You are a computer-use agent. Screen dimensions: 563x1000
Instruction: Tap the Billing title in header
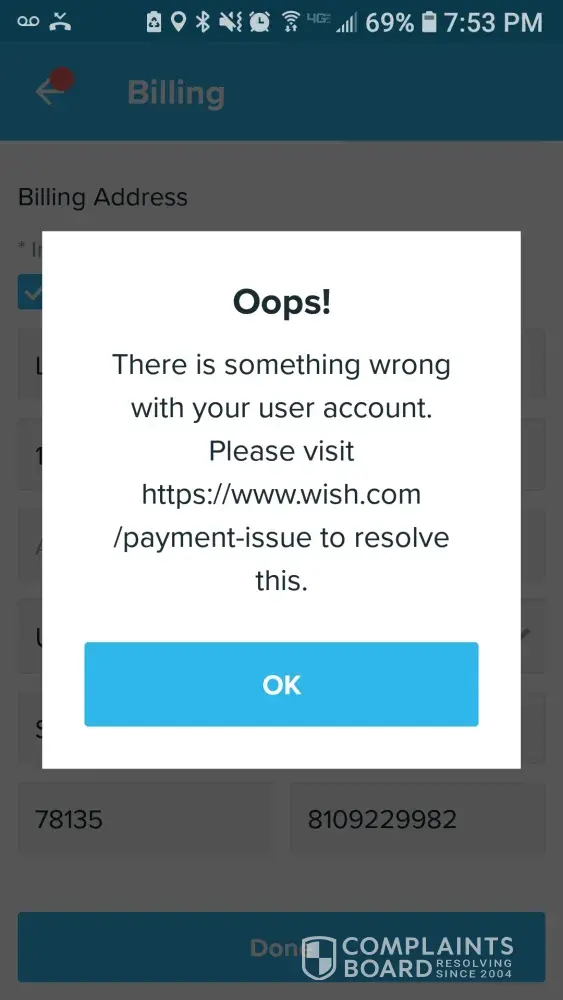[176, 92]
